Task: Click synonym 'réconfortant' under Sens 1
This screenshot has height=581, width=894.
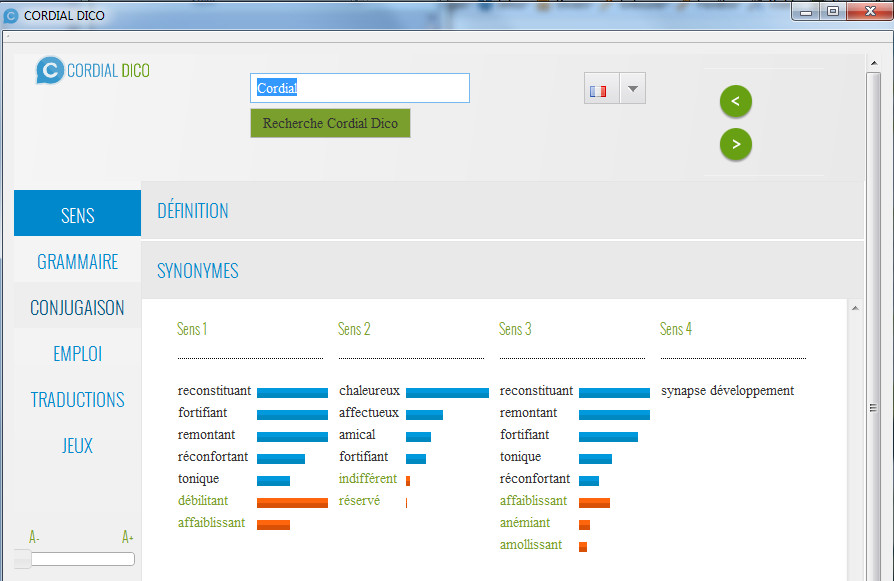Action: pos(213,457)
